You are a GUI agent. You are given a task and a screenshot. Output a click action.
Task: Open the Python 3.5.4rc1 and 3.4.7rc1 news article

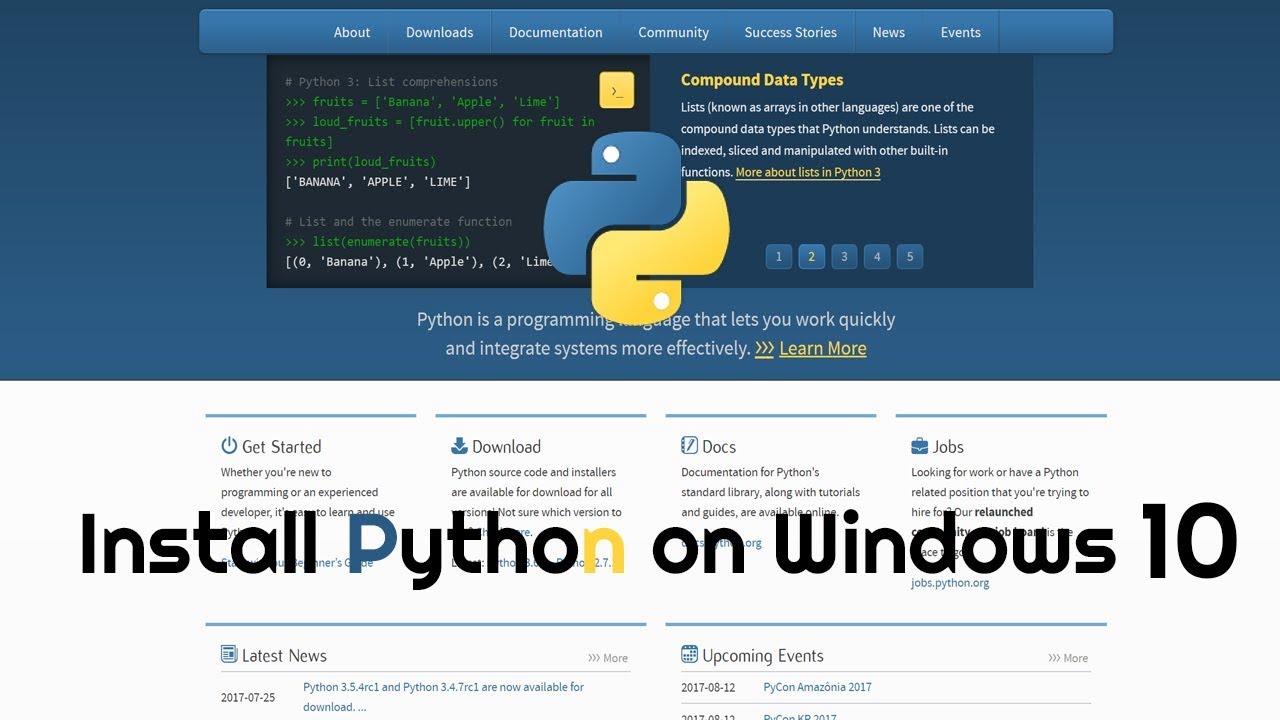[443, 697]
